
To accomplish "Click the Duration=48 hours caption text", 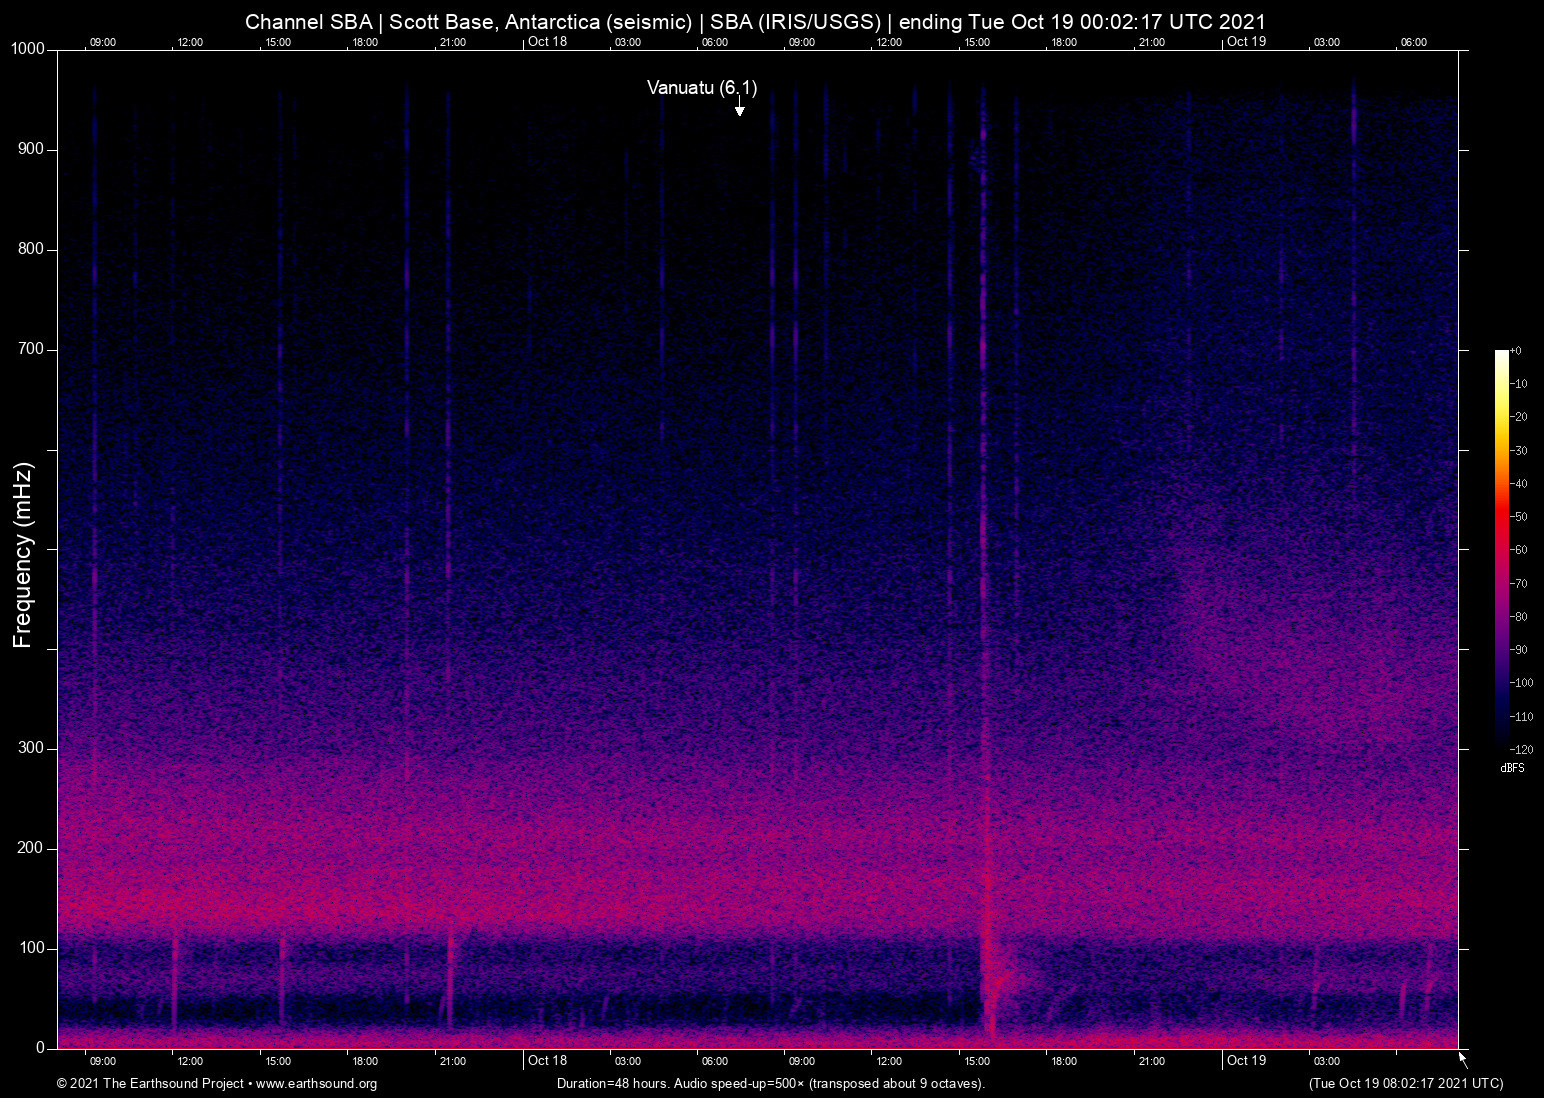I will (x=770, y=1084).
